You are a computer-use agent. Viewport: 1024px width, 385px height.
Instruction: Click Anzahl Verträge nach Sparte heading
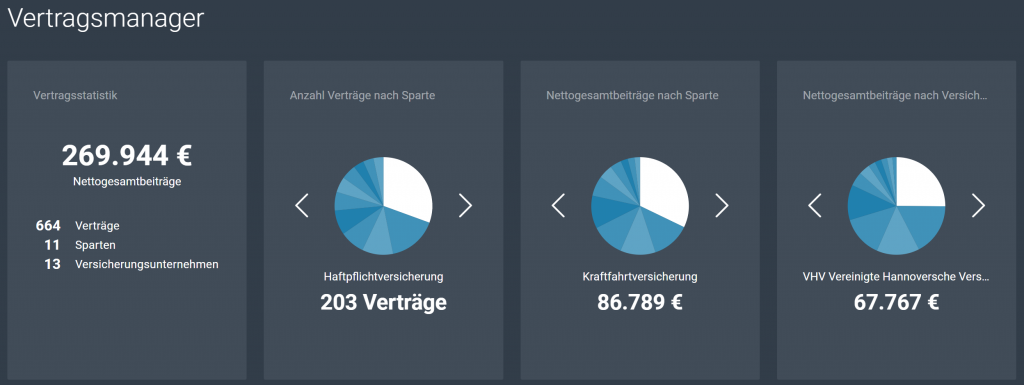pyautogui.click(x=362, y=95)
